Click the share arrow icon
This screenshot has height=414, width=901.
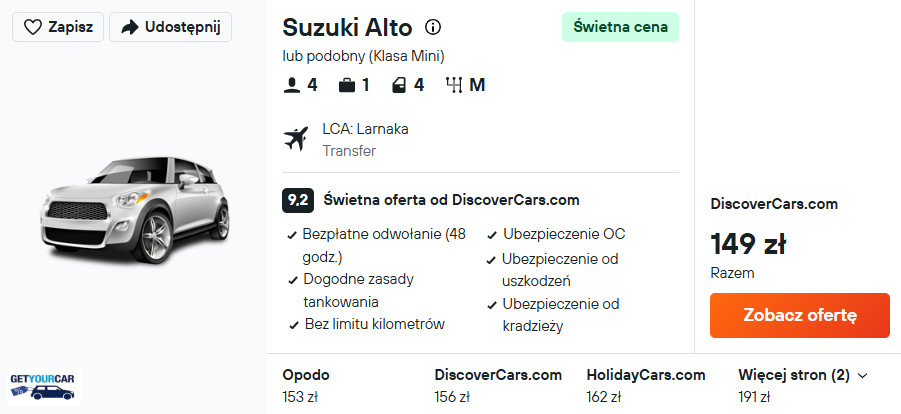[128, 27]
